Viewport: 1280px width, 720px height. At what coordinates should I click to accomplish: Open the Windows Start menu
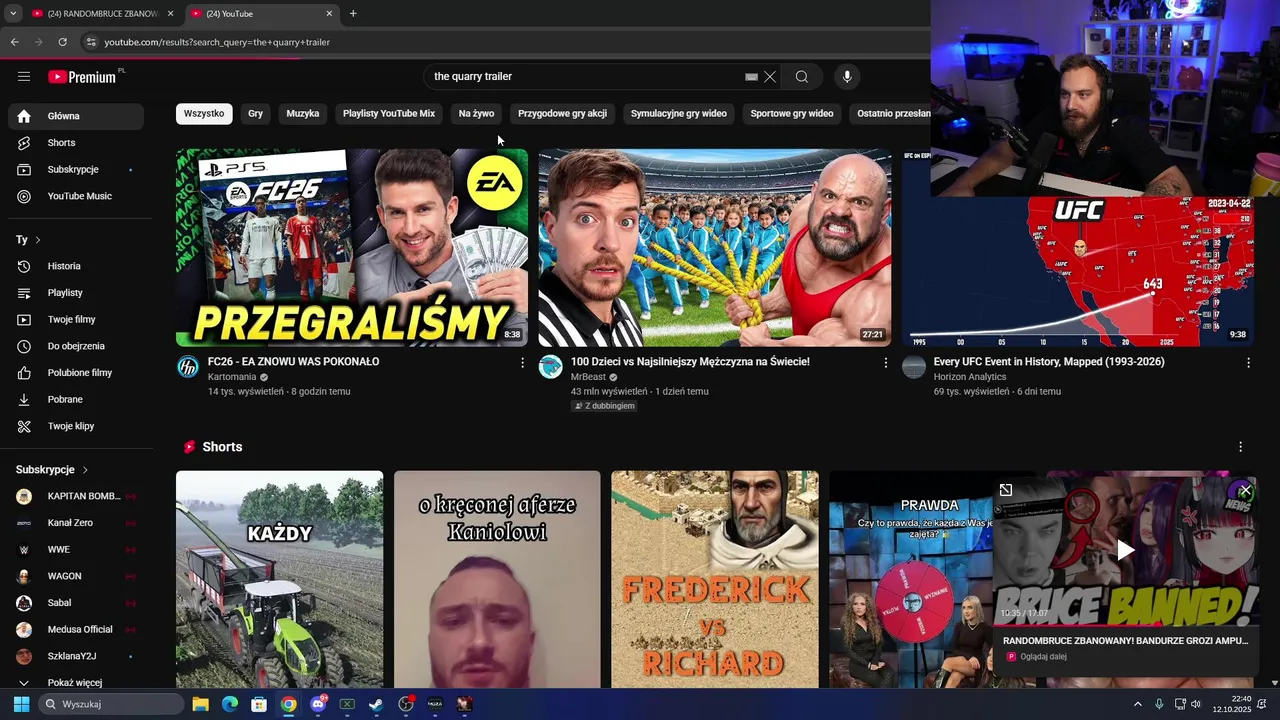point(21,704)
